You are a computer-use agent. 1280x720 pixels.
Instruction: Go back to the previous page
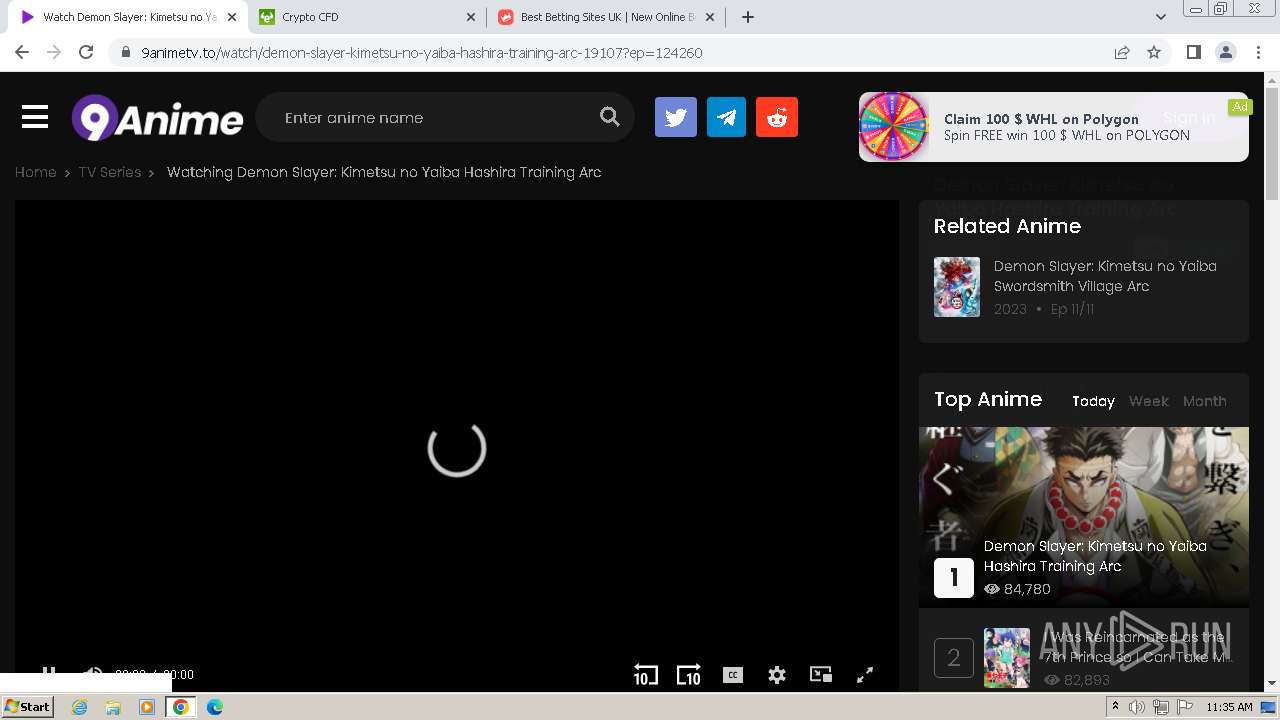pos(22,52)
